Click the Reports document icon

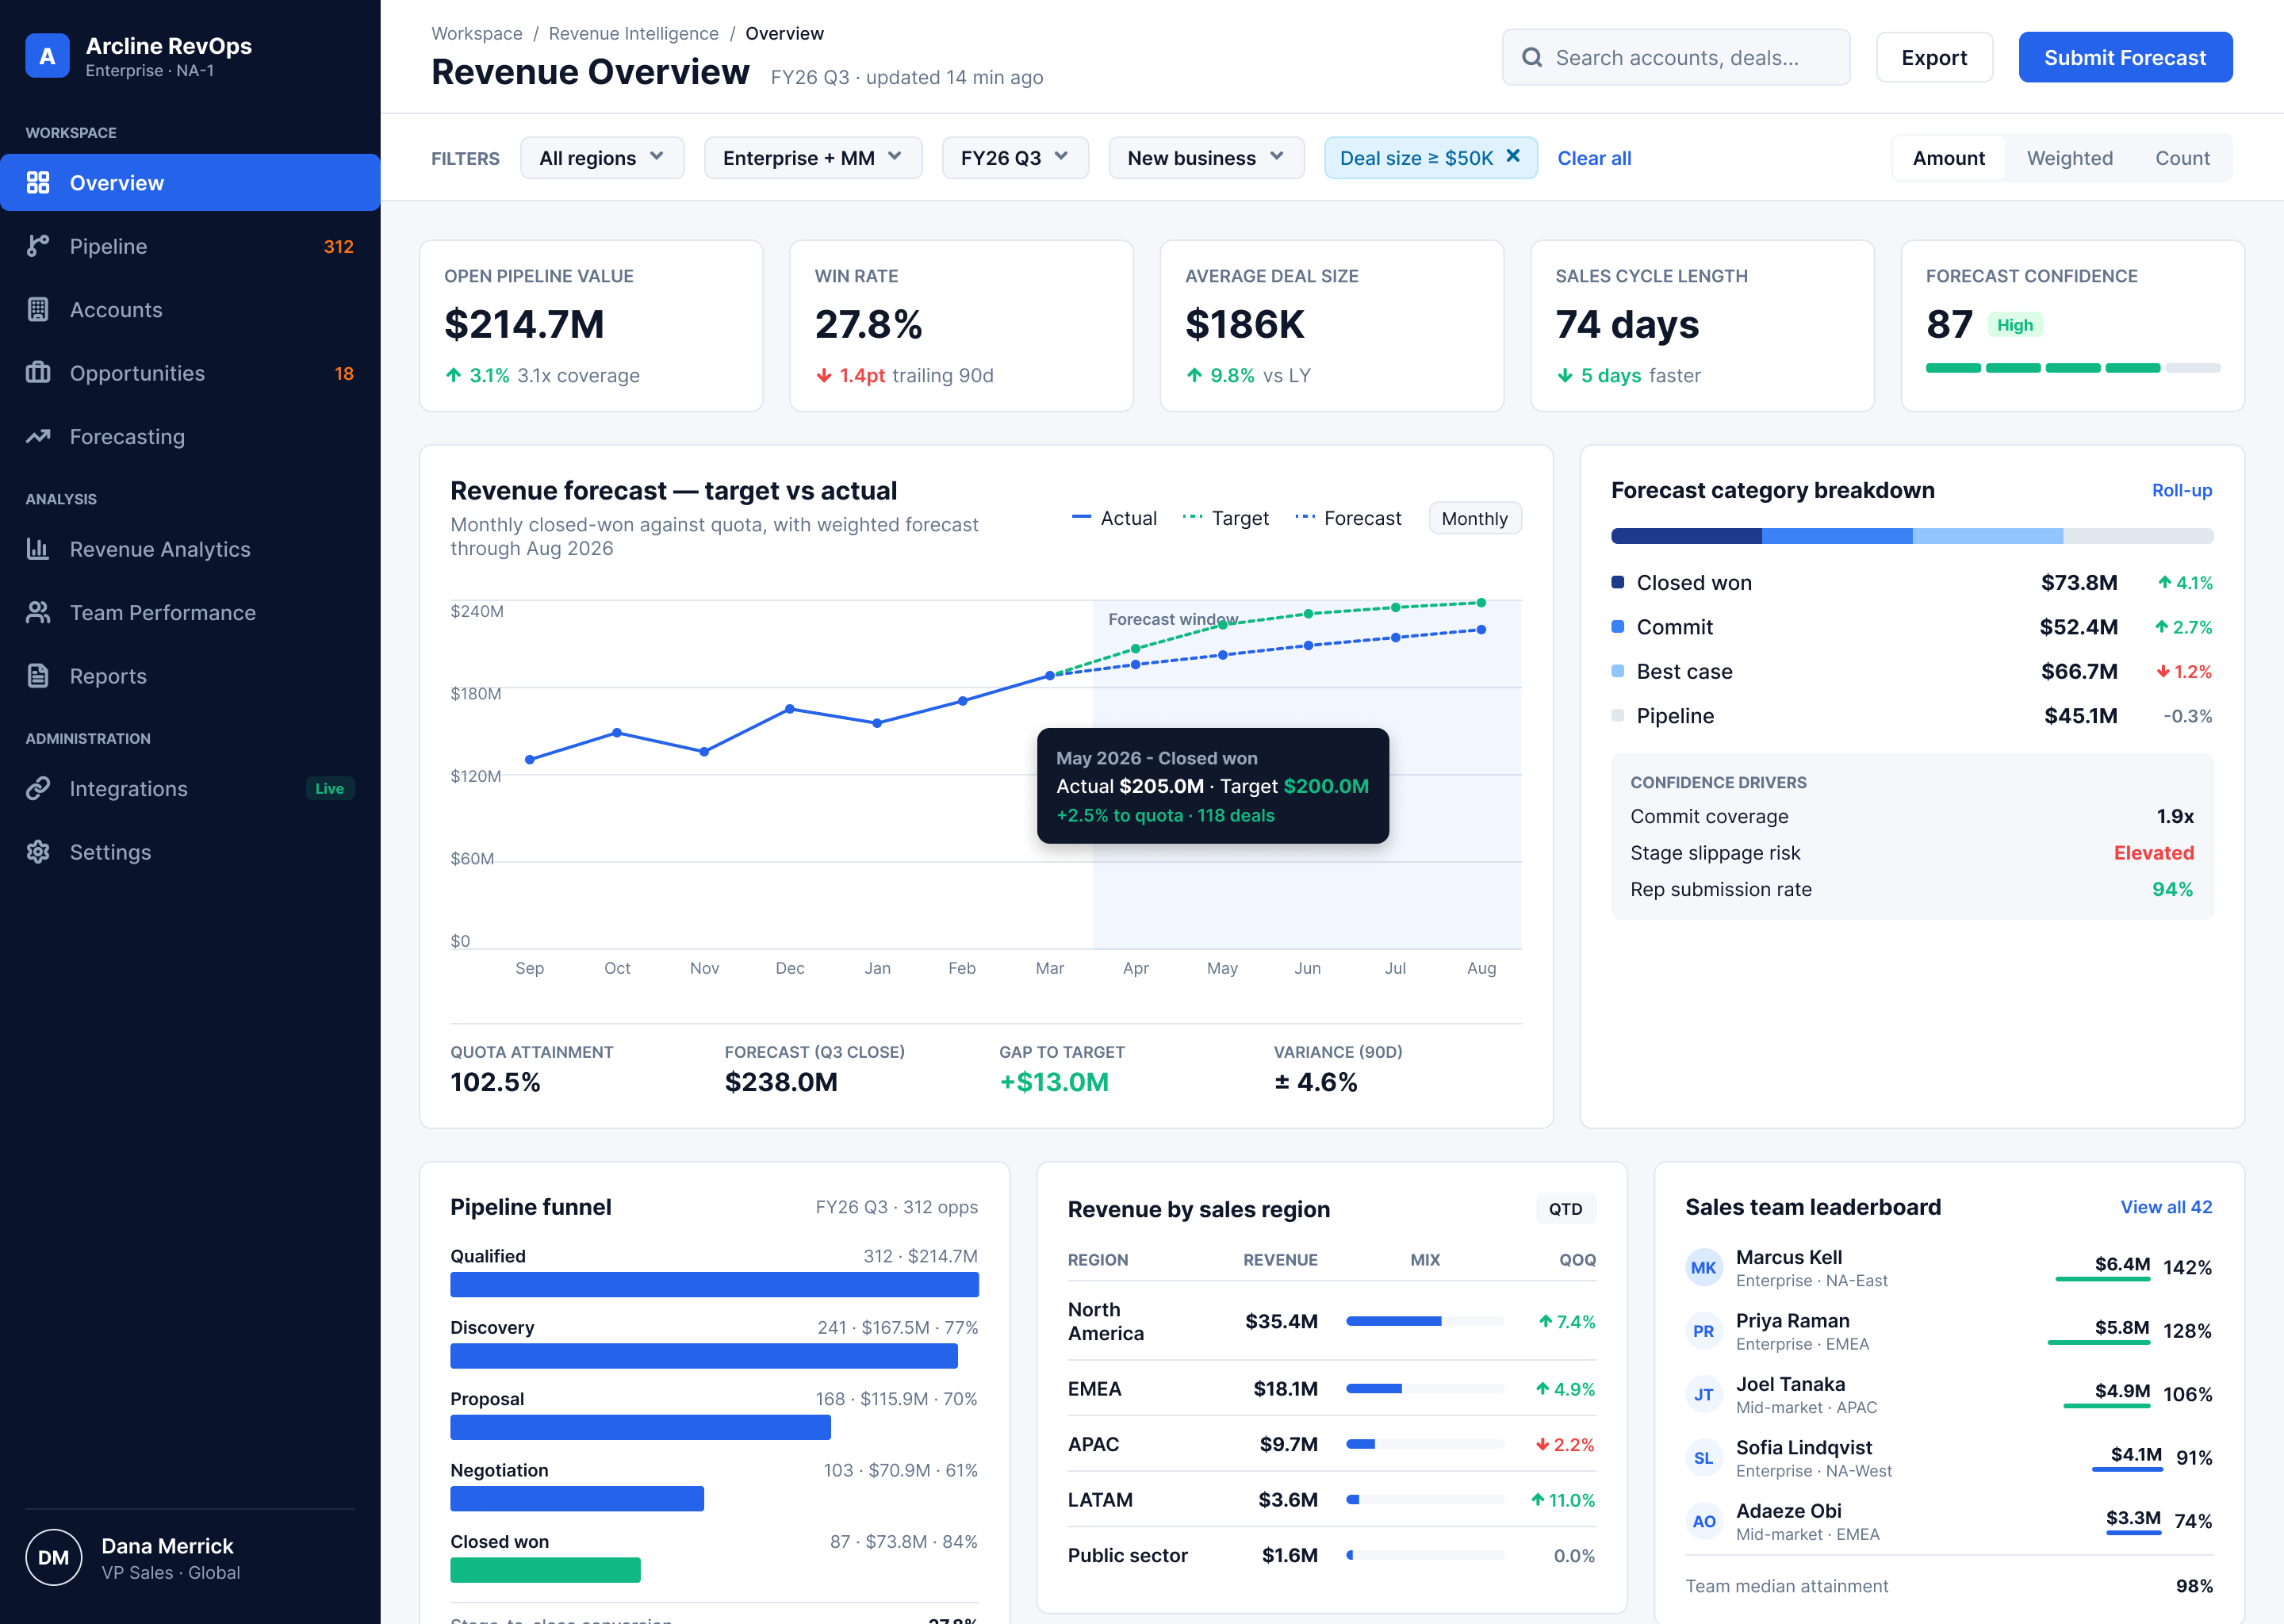point(38,676)
